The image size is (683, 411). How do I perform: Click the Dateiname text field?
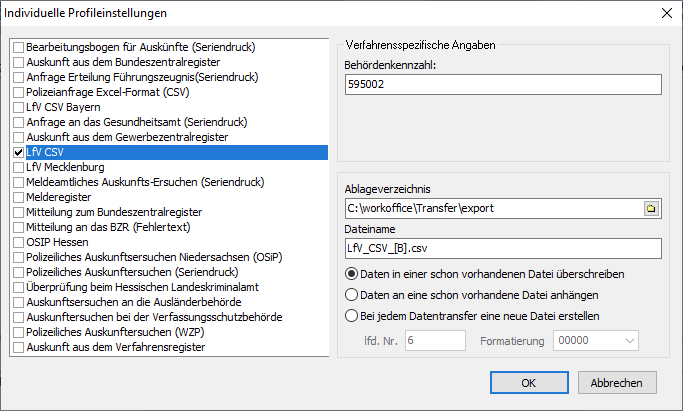click(502, 248)
